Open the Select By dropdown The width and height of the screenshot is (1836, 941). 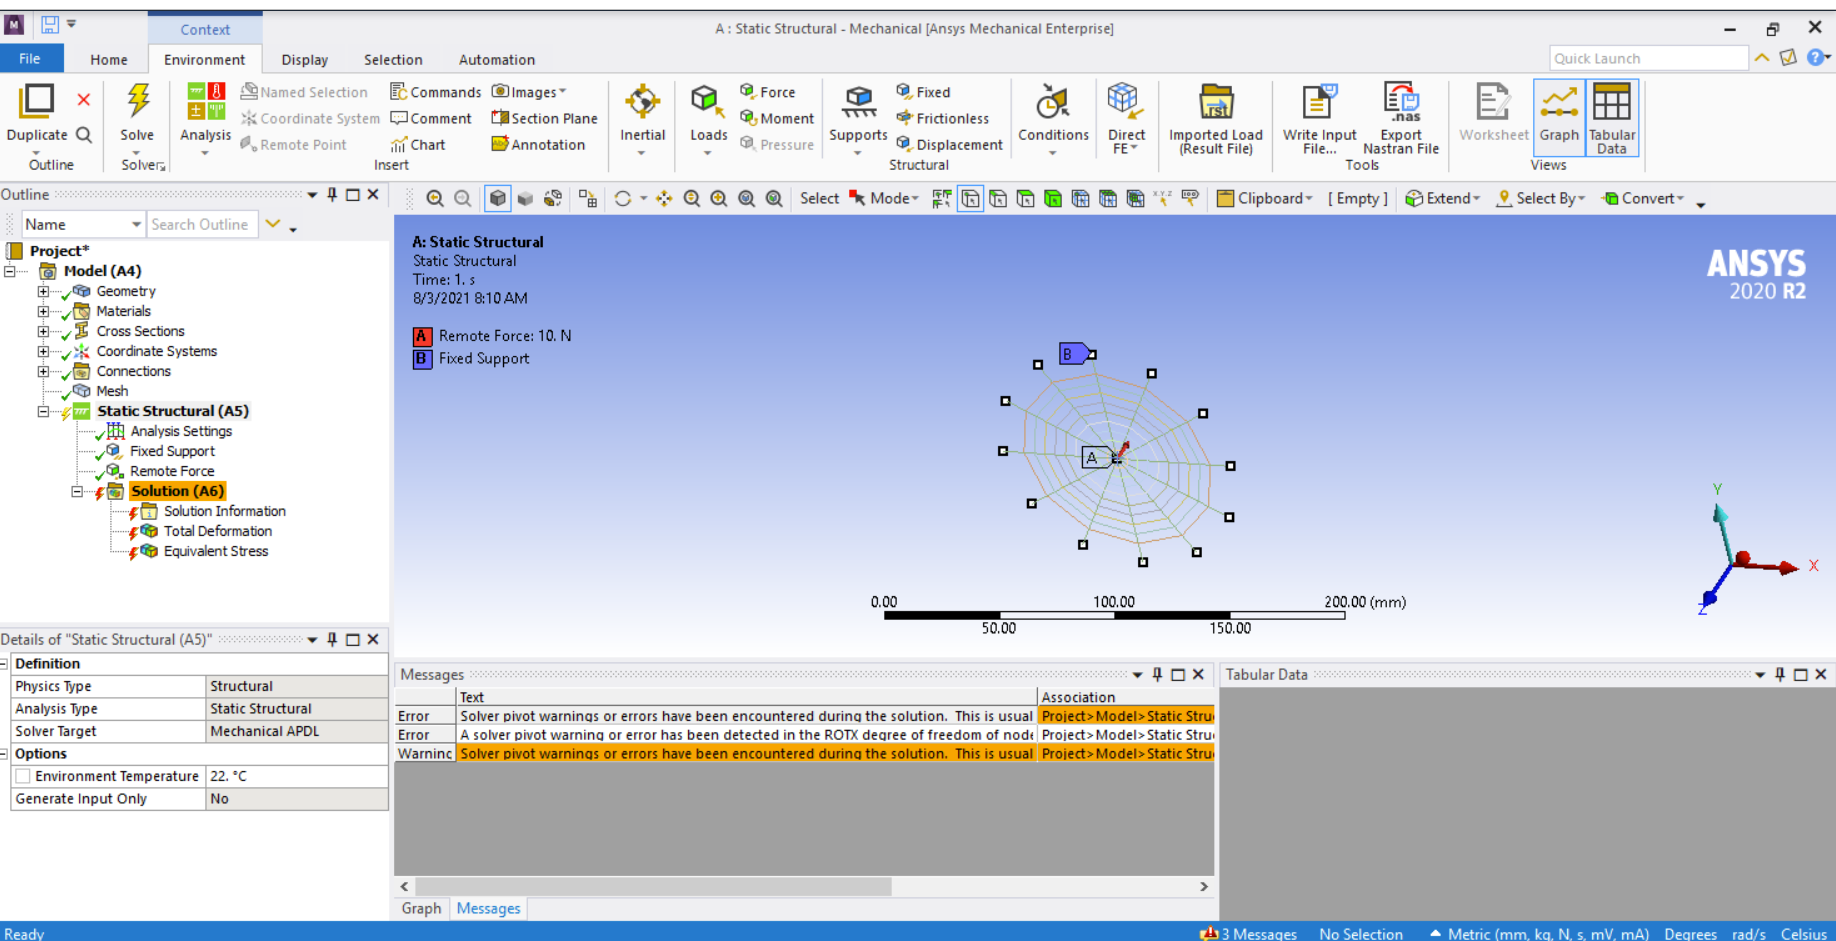[x=1541, y=198]
